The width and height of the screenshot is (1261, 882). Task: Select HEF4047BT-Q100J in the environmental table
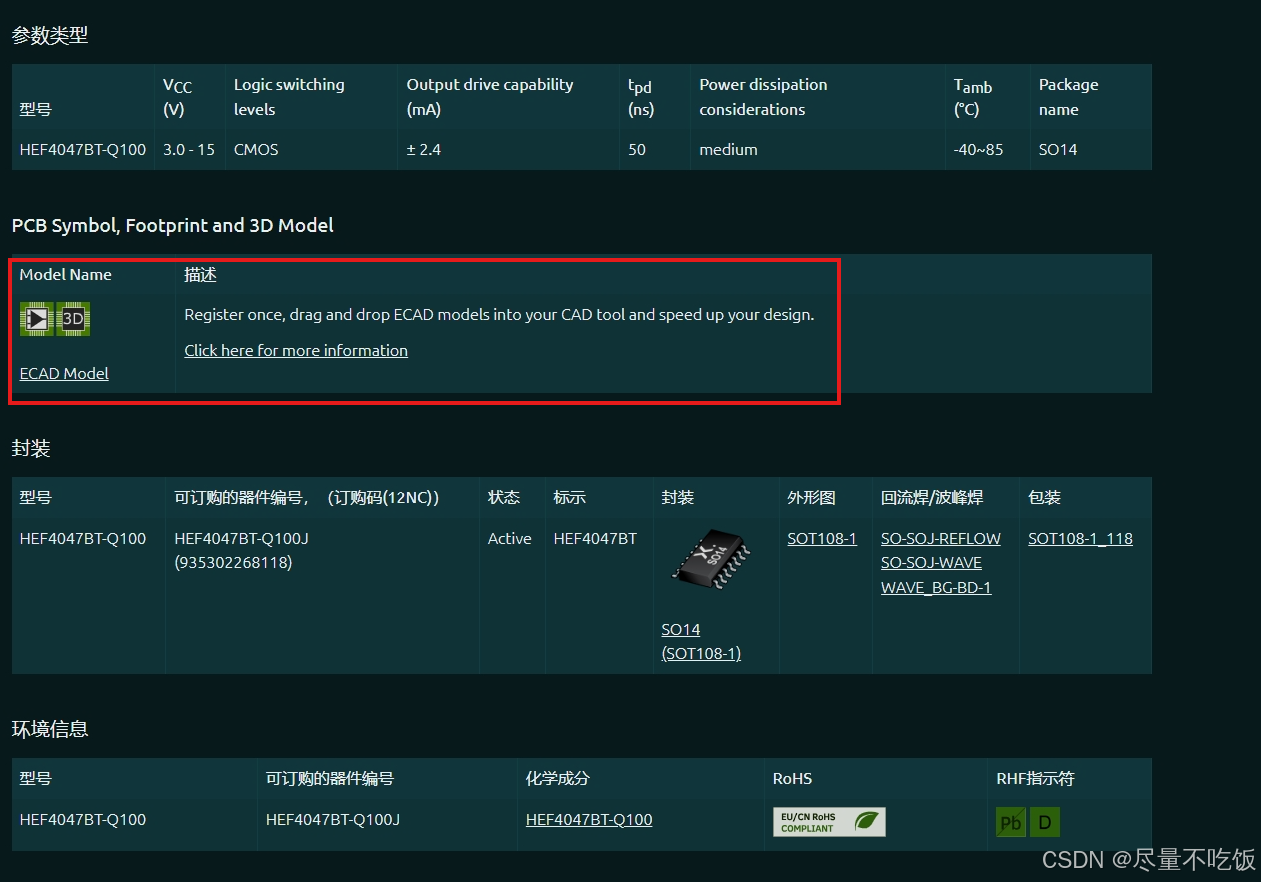(333, 819)
